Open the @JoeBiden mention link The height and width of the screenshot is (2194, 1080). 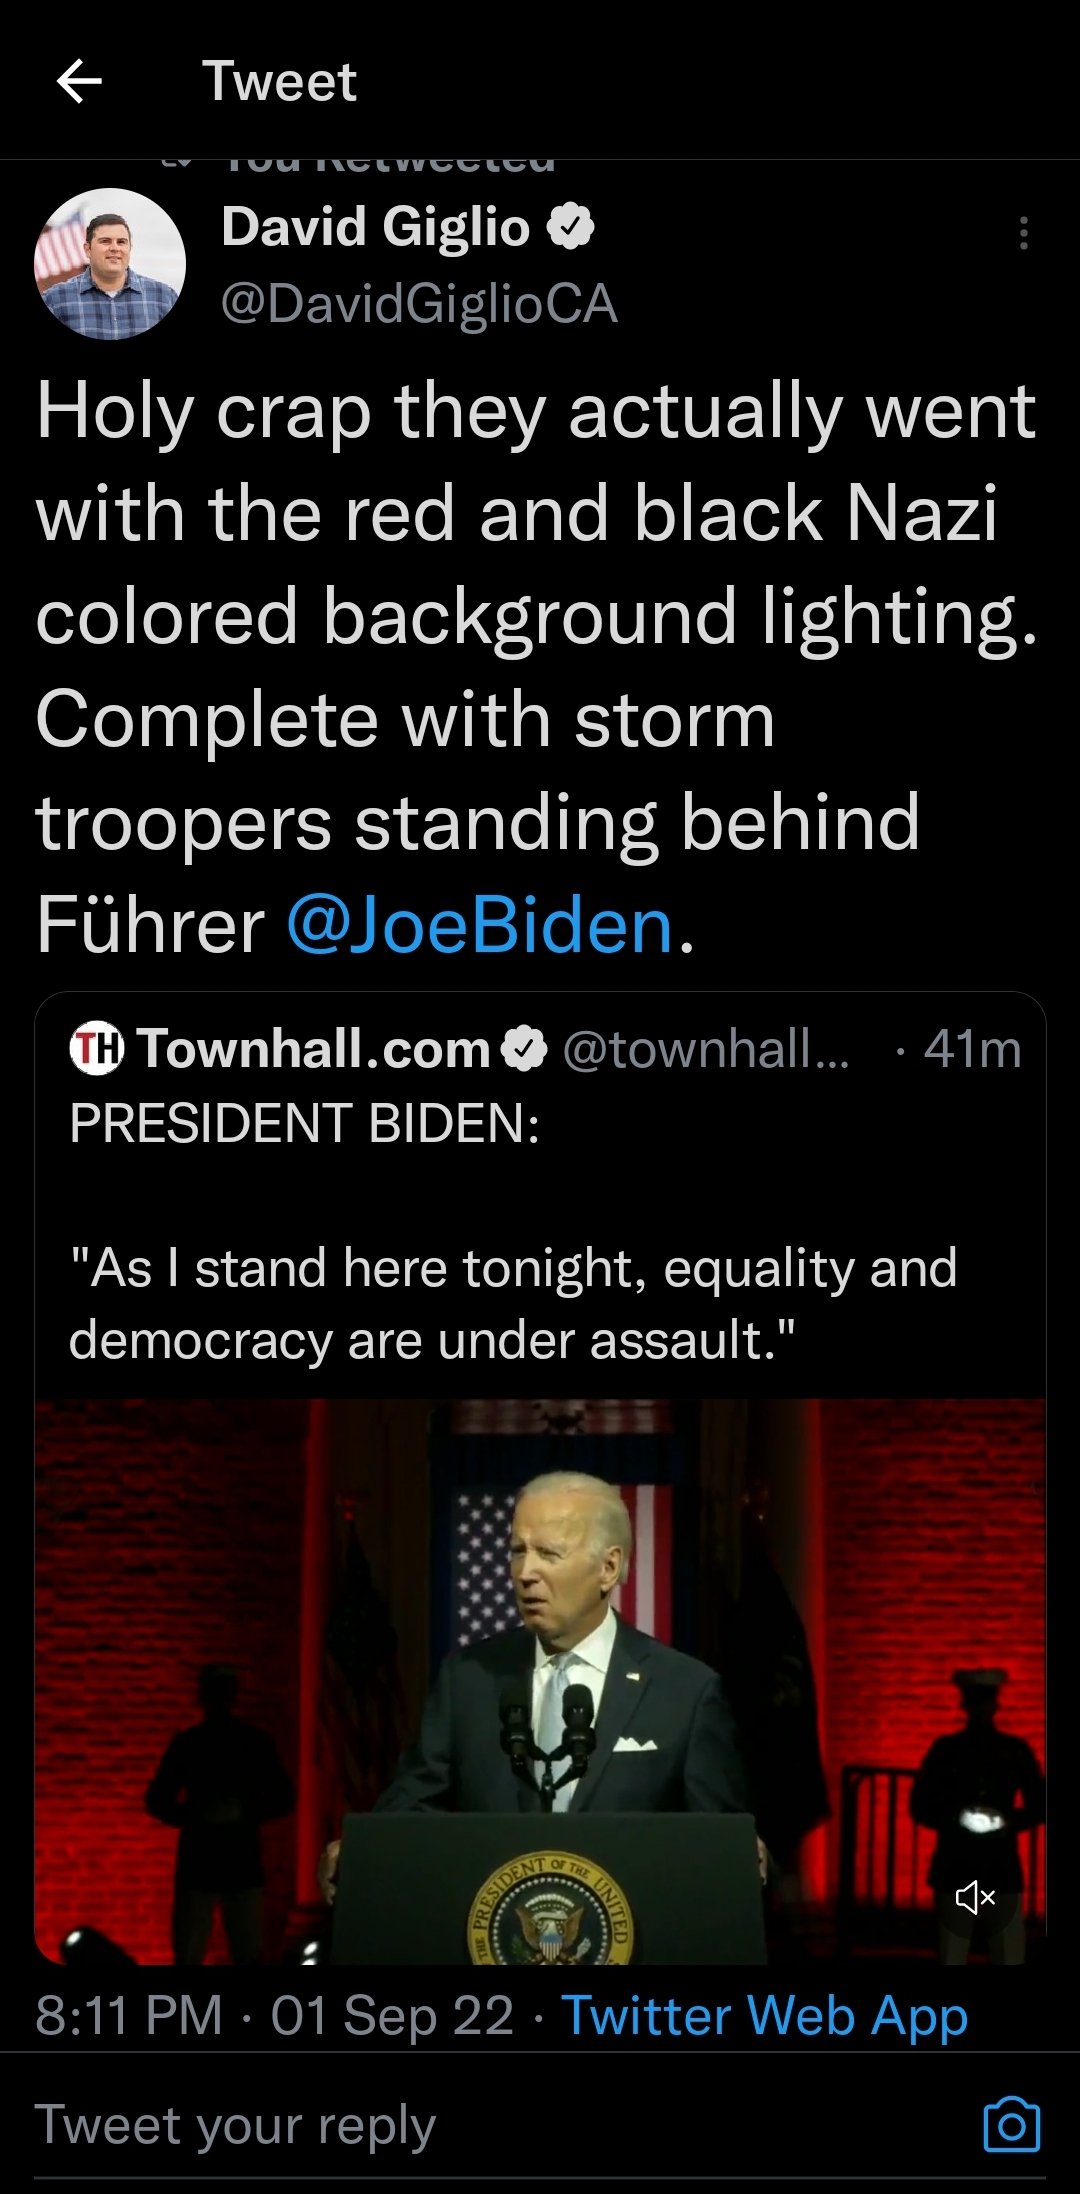click(x=480, y=925)
